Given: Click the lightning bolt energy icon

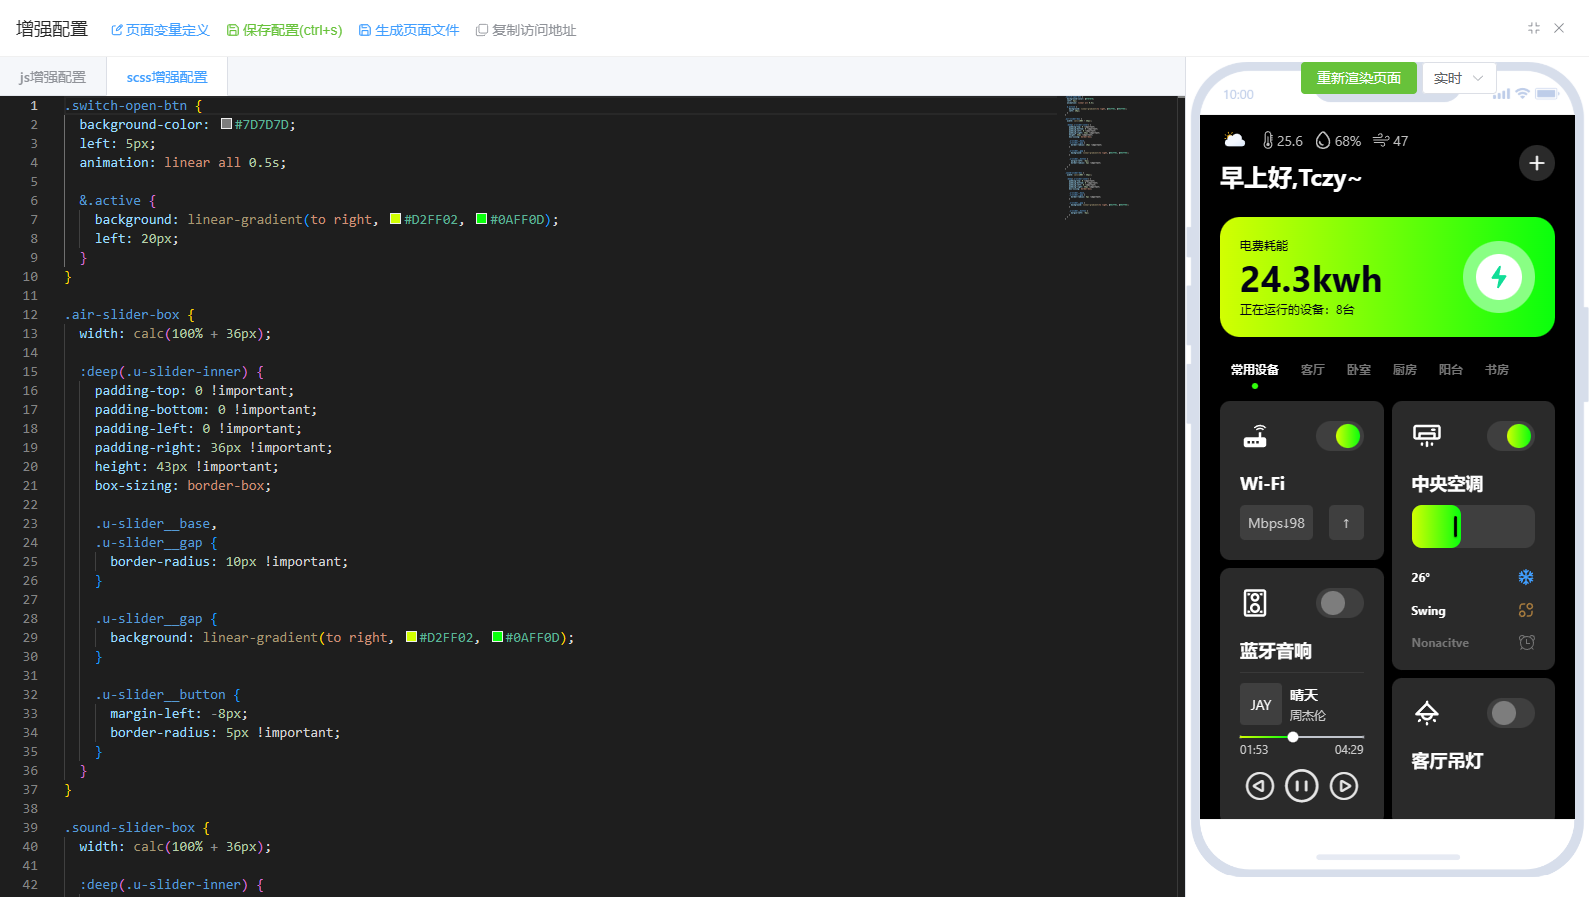Looking at the screenshot, I should pos(1498,277).
